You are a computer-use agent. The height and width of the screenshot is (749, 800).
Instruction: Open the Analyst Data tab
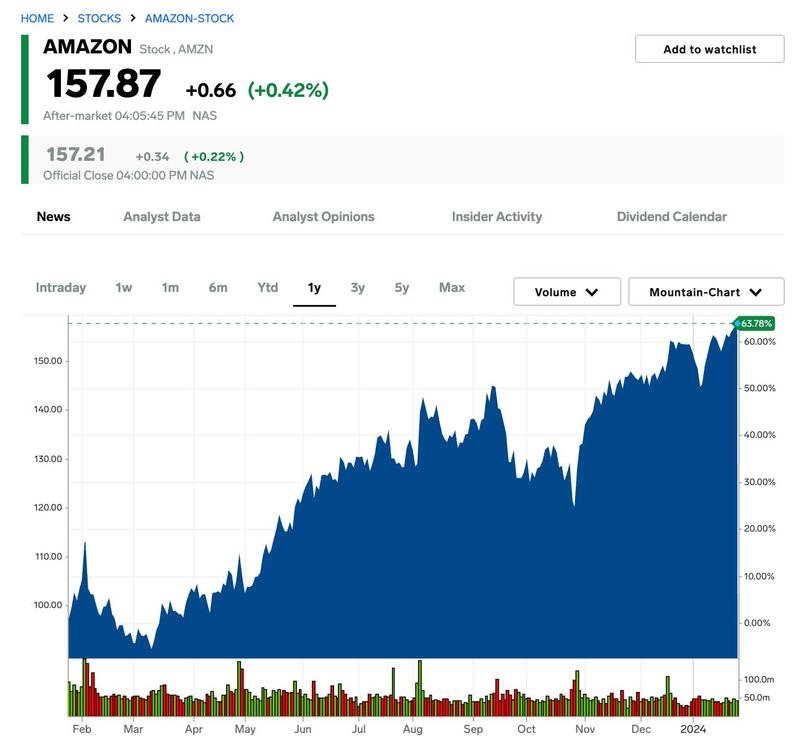point(162,216)
